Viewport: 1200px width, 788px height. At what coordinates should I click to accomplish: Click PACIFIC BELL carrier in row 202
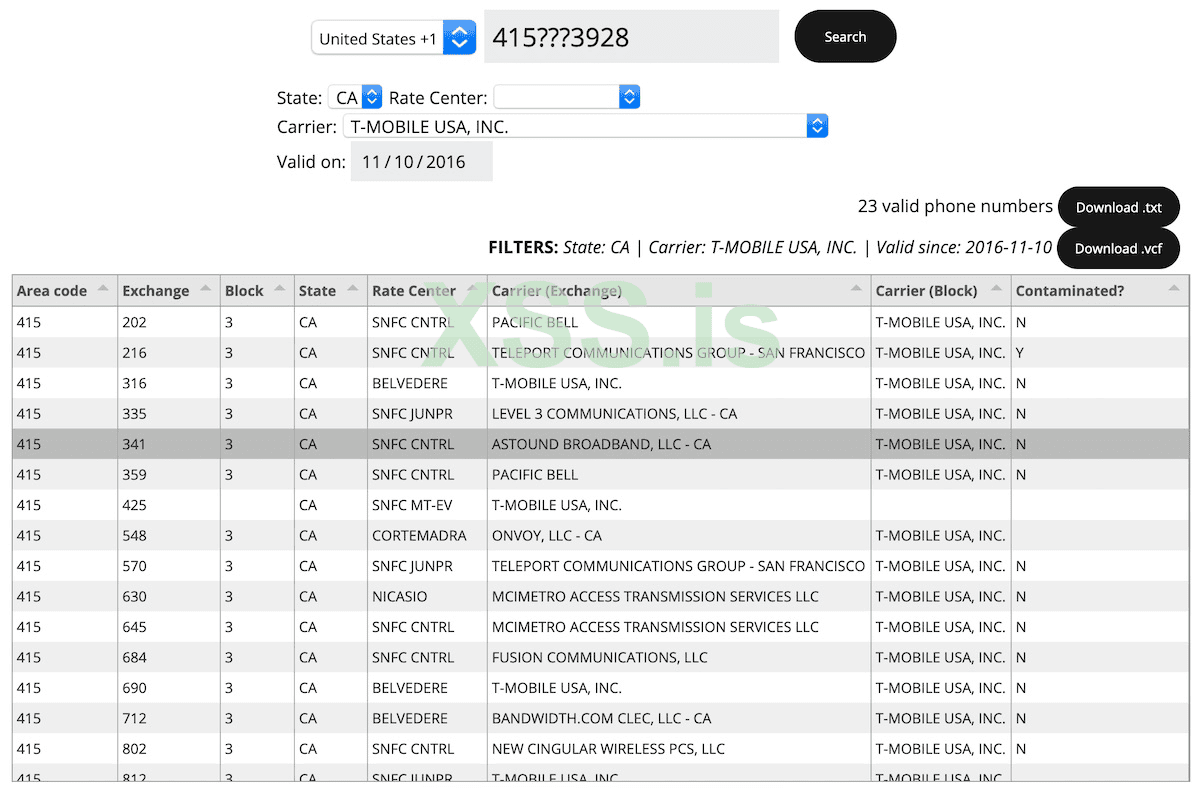point(679,322)
